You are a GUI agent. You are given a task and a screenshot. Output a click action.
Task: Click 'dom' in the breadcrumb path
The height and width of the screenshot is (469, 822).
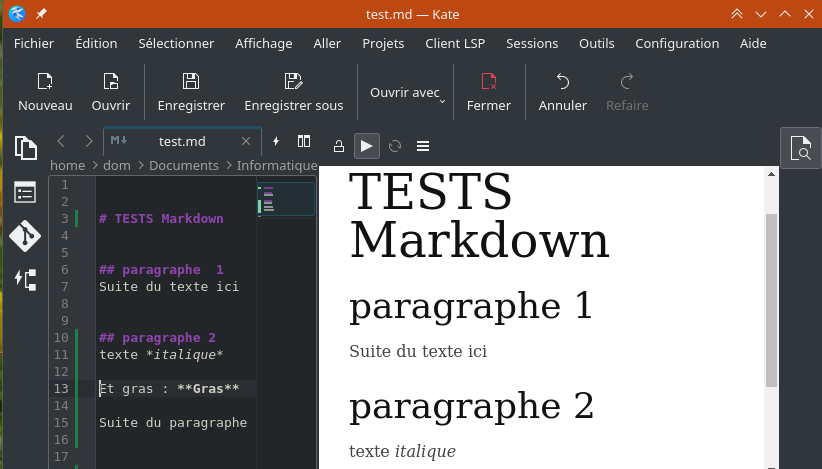117,166
